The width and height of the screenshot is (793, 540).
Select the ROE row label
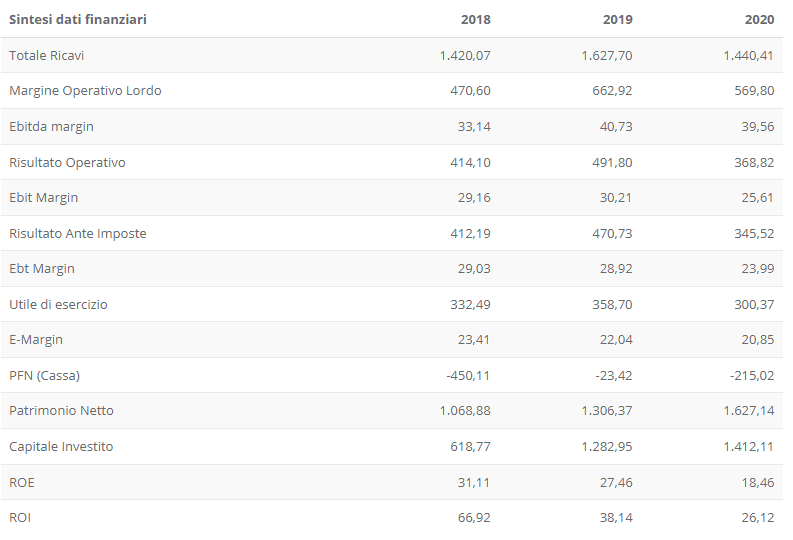(22, 482)
